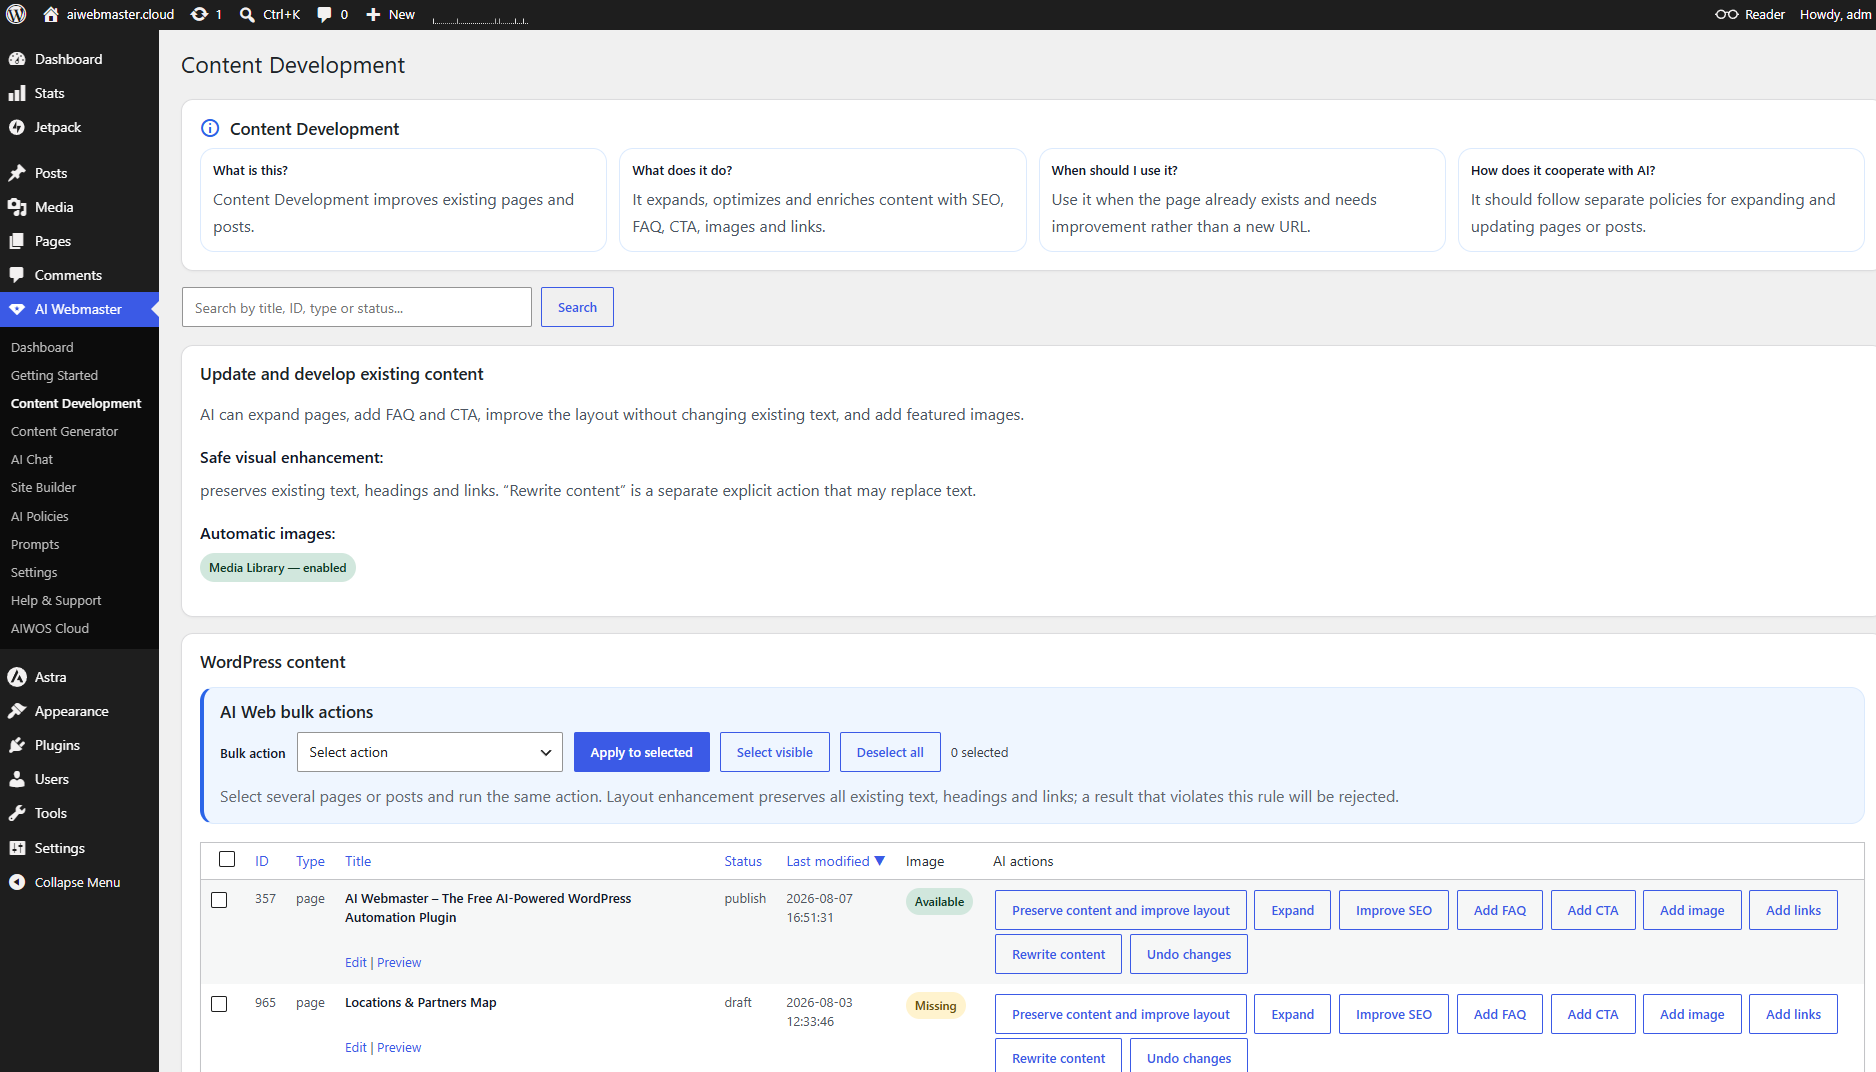Open AI Chat submenu item
Viewport: 1876px width, 1072px height.
click(x=32, y=459)
